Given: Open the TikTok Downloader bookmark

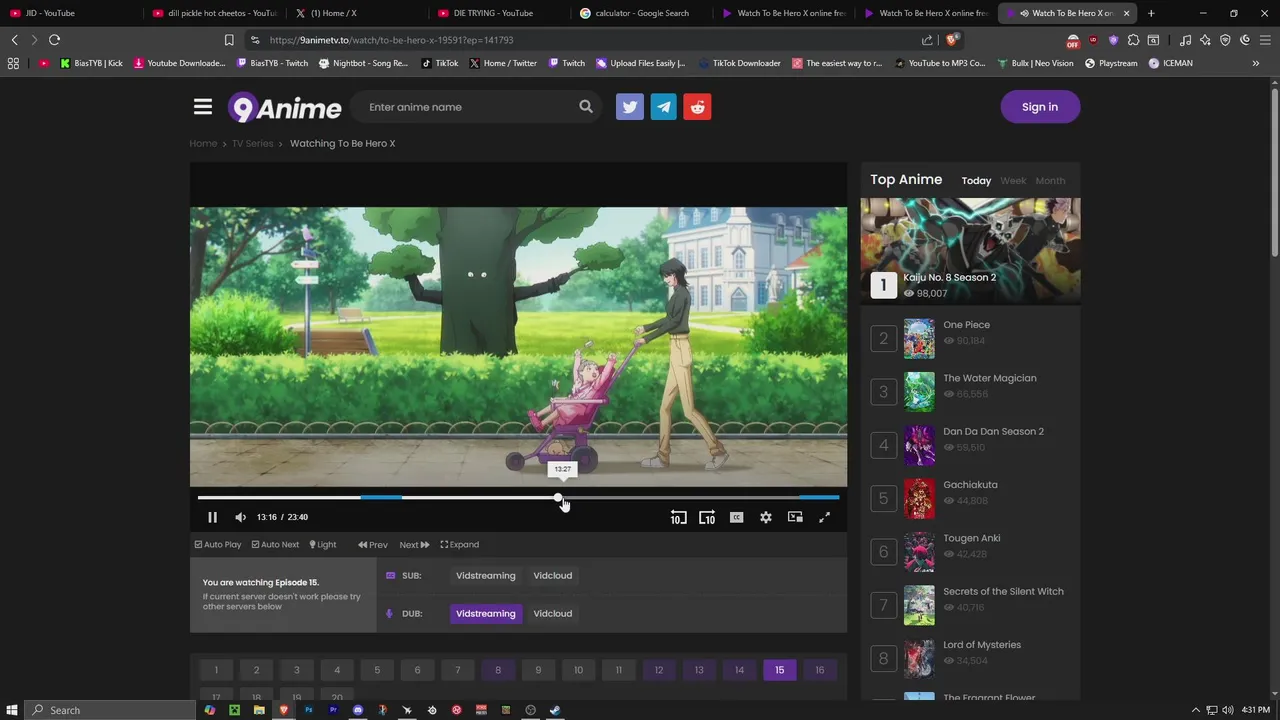Looking at the screenshot, I should click(x=740, y=63).
